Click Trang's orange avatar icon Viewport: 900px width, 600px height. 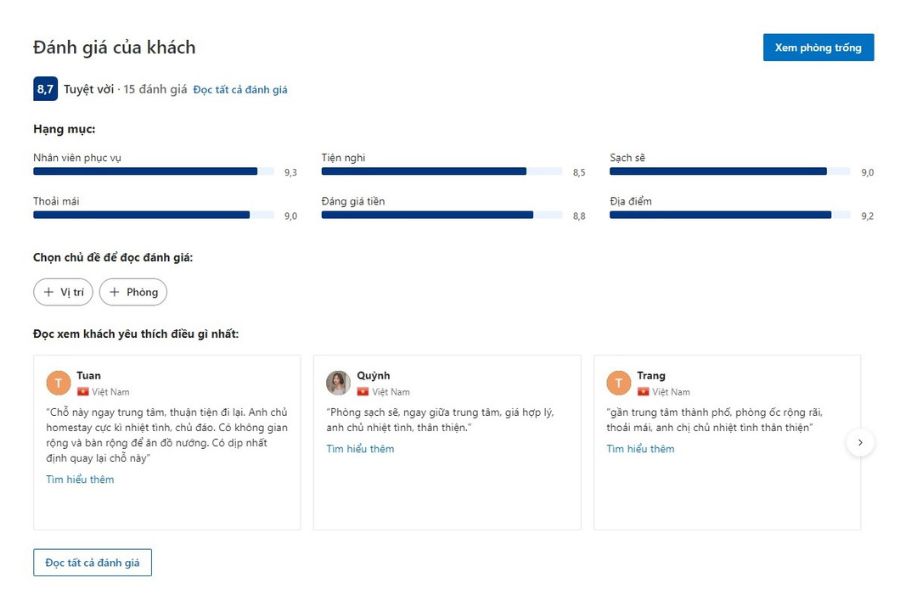(619, 383)
